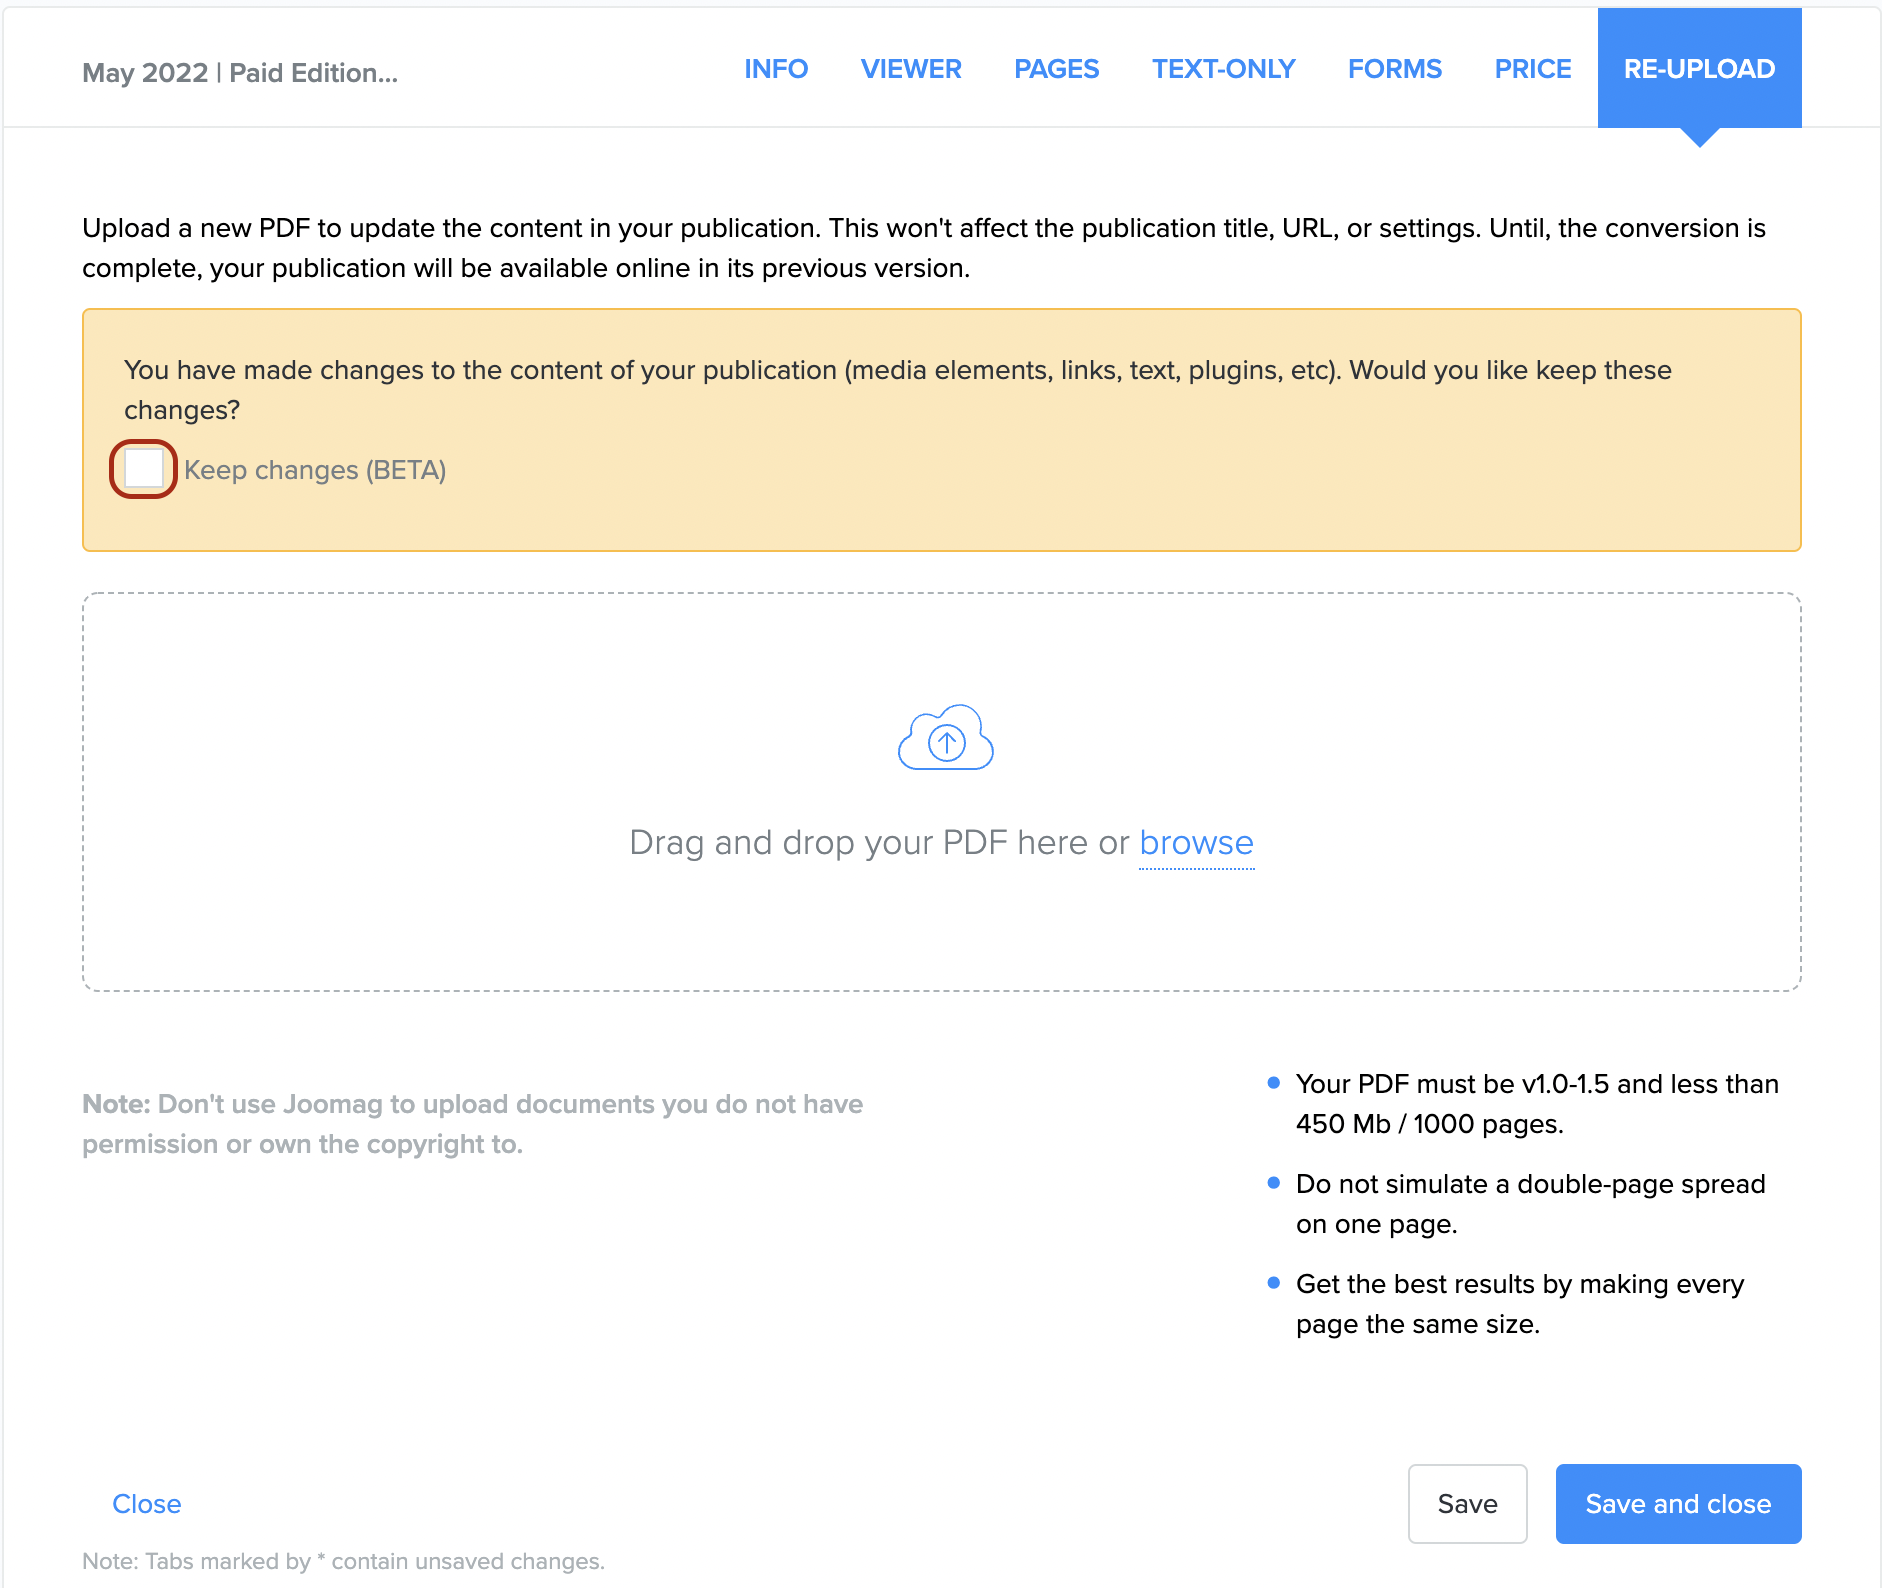
Task: Switch to the VIEWER tab
Action: [910, 69]
